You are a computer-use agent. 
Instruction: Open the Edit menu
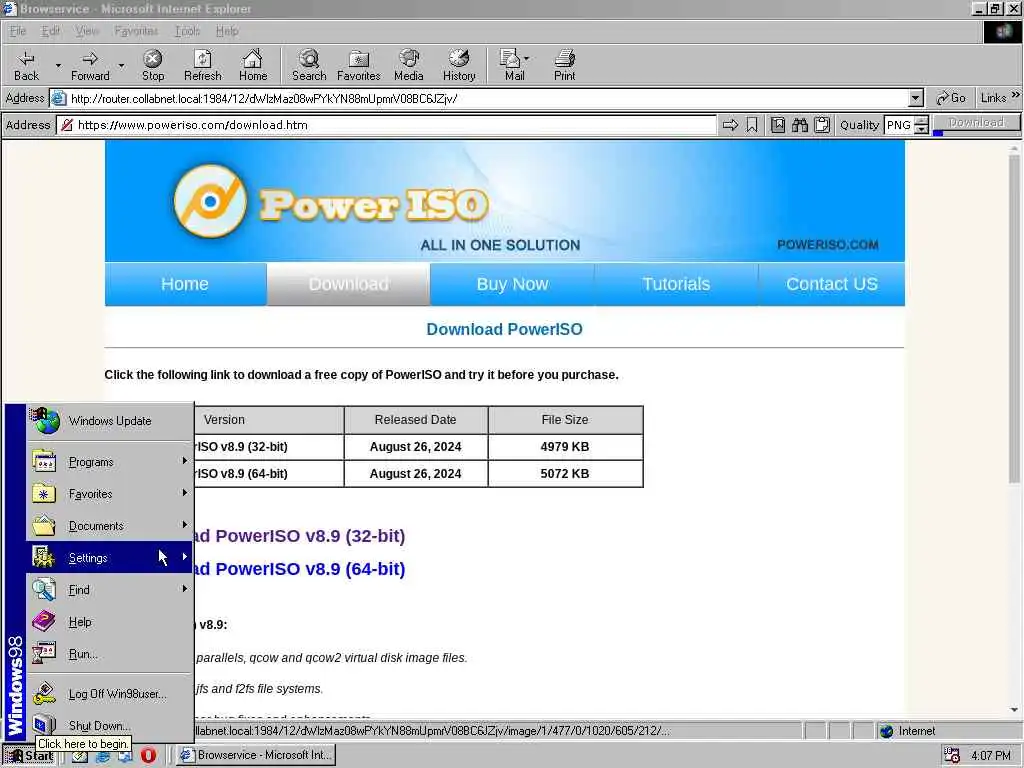pyautogui.click(x=50, y=31)
